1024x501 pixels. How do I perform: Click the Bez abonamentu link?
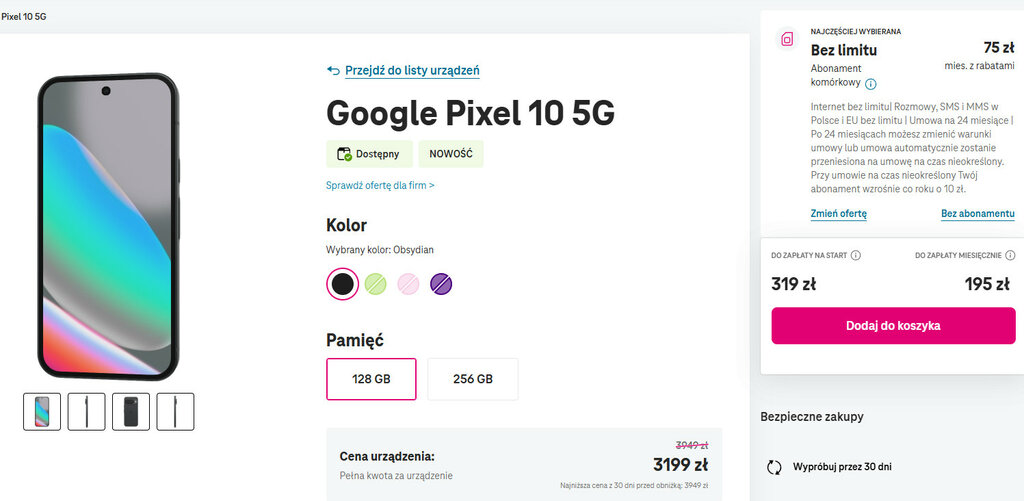point(977,214)
